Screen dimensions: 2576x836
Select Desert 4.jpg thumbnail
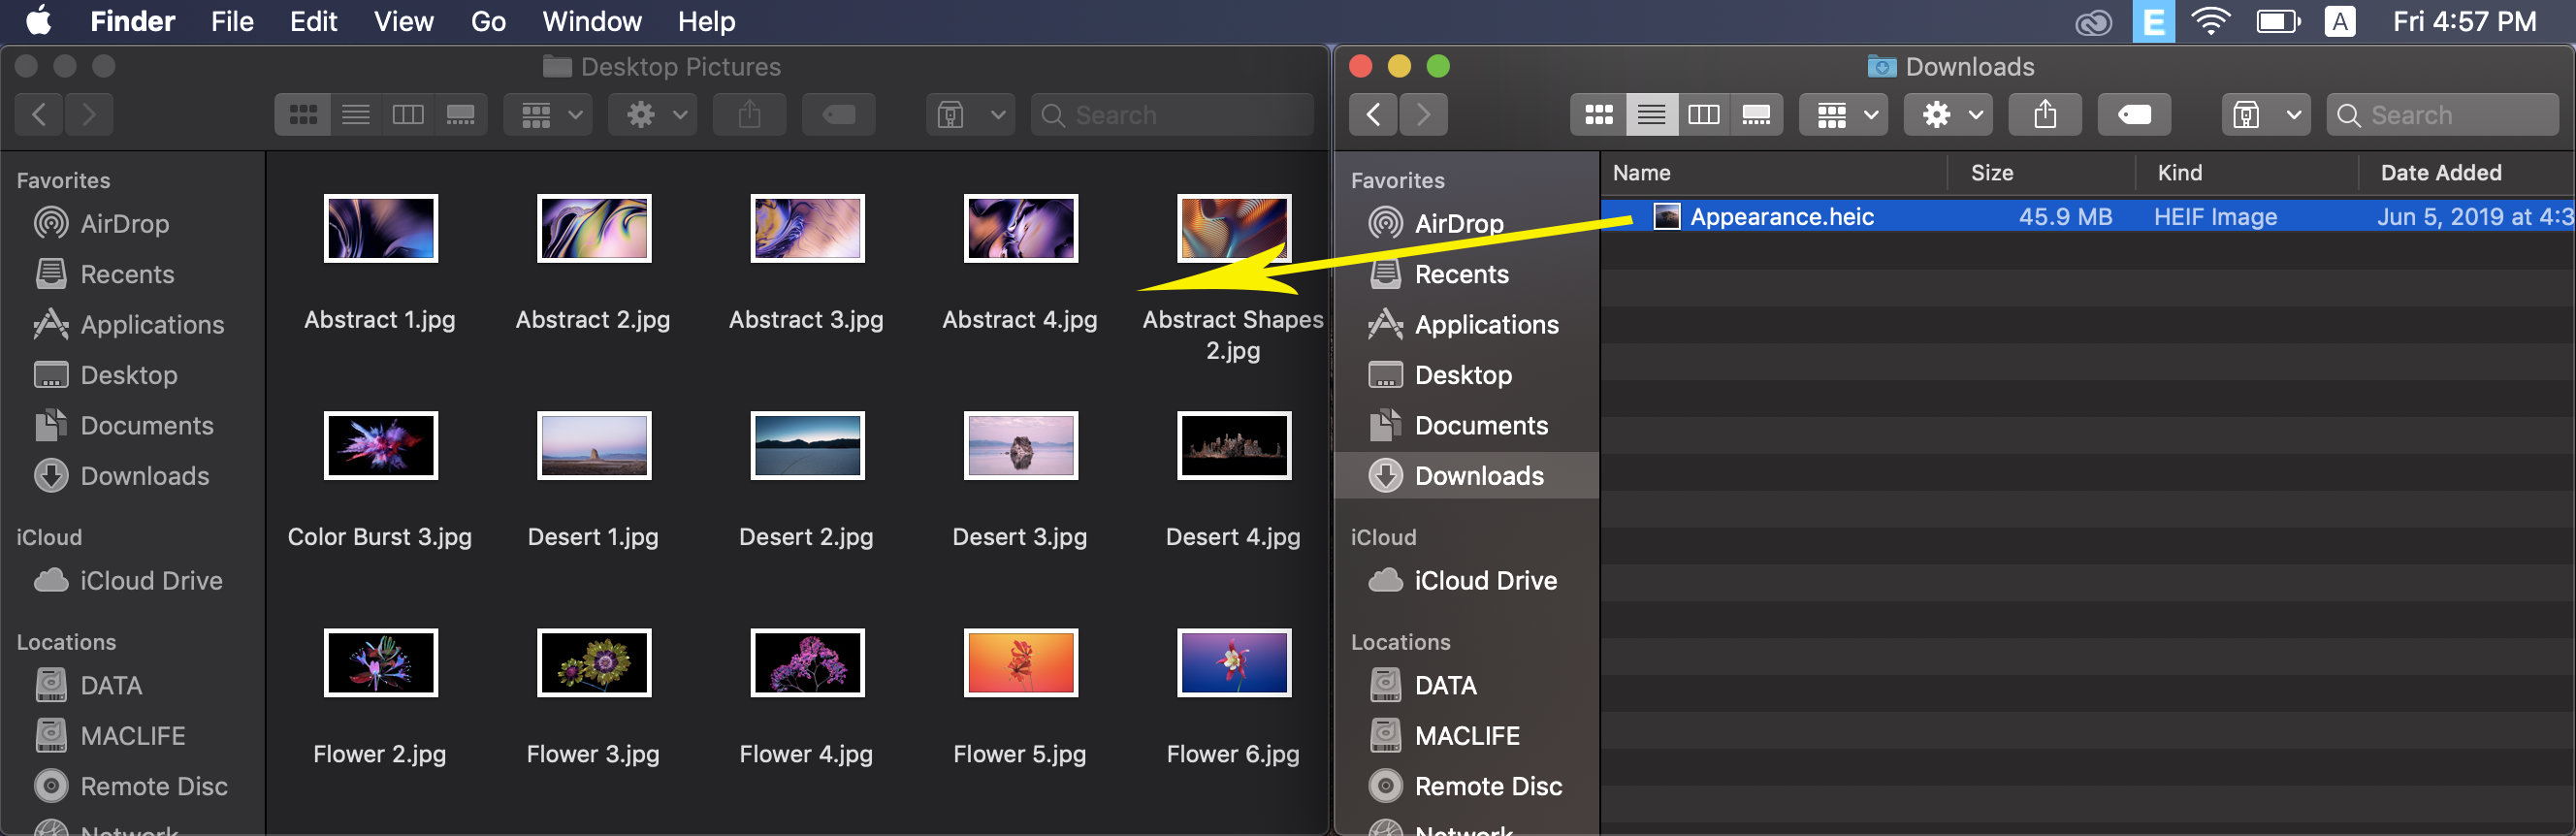pyautogui.click(x=1233, y=445)
